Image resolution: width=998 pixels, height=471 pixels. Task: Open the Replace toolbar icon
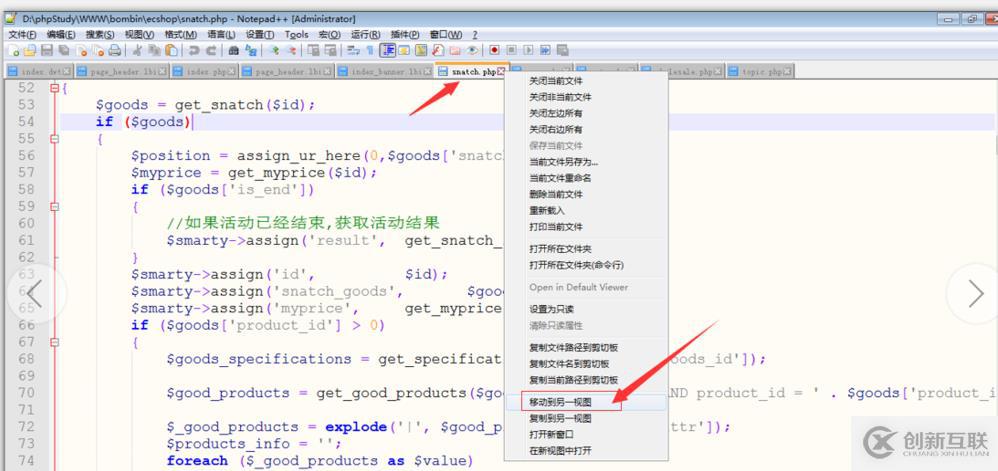(251, 51)
